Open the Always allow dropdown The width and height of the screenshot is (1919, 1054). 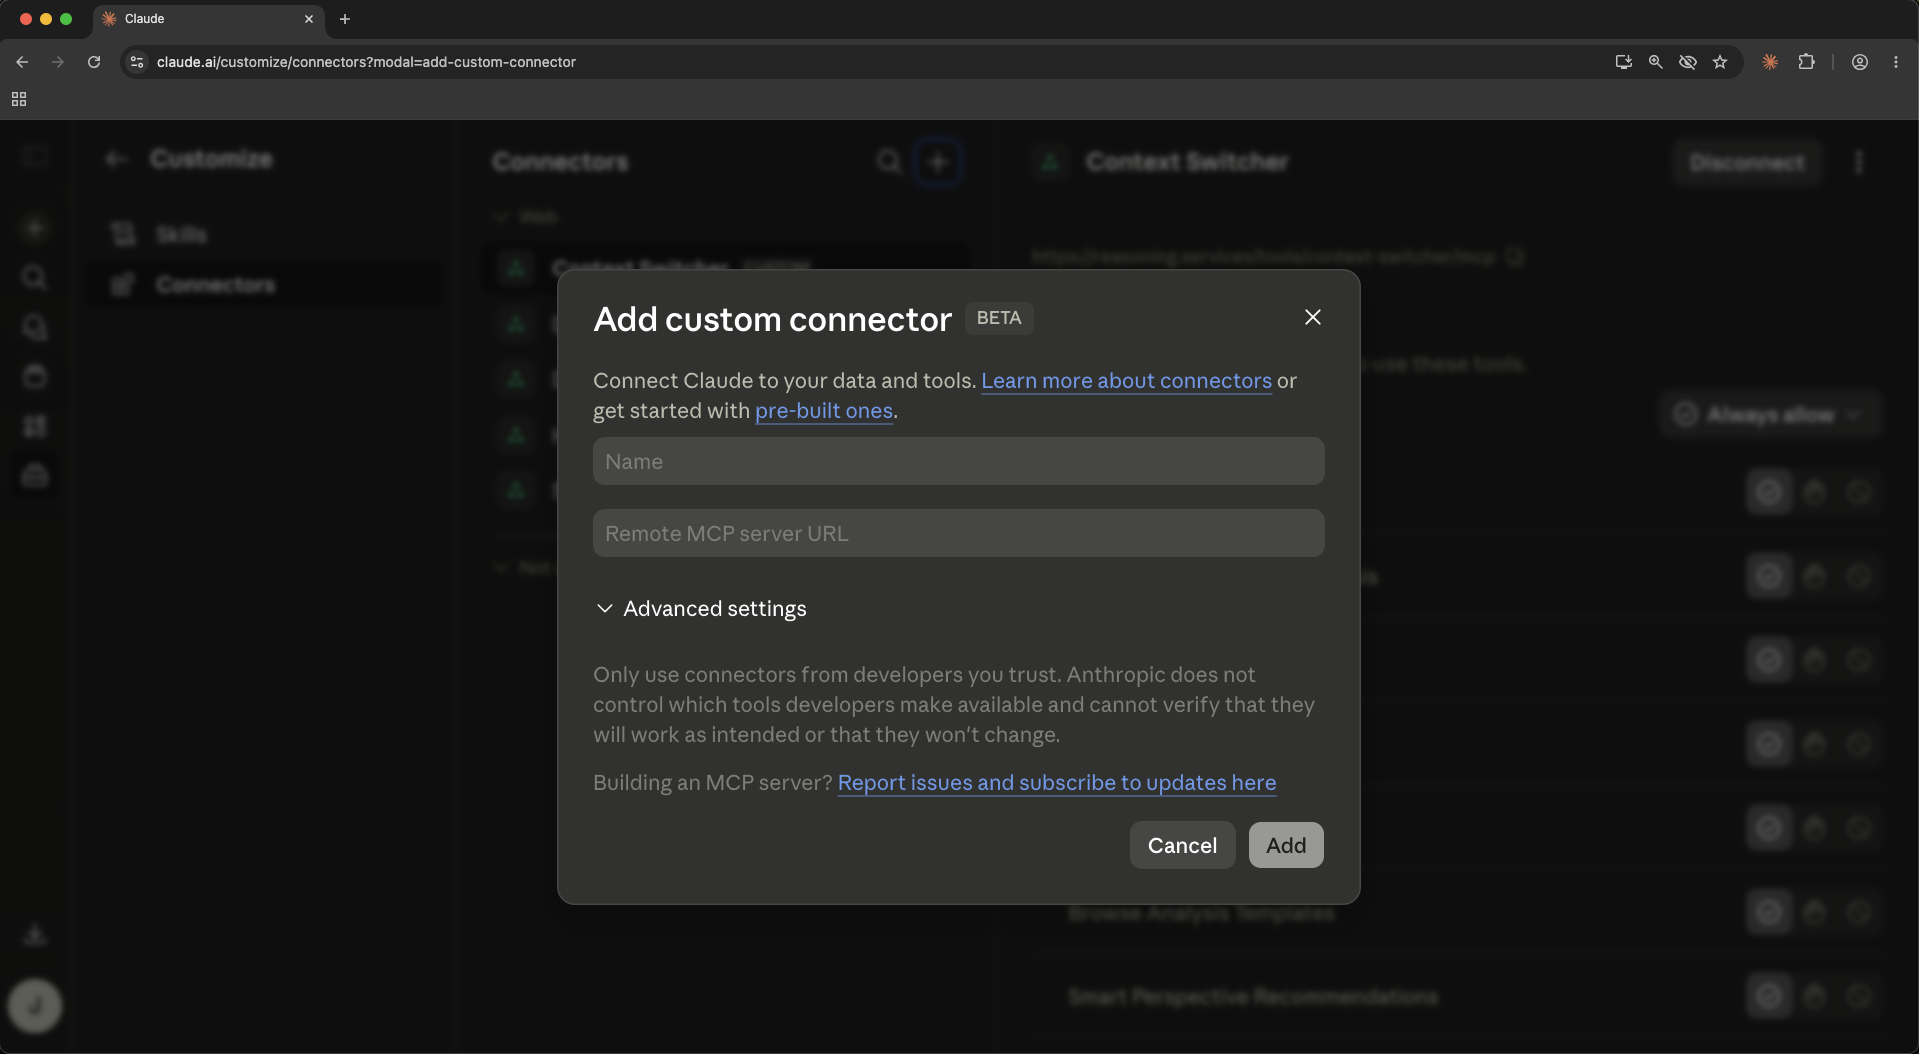click(x=1770, y=414)
